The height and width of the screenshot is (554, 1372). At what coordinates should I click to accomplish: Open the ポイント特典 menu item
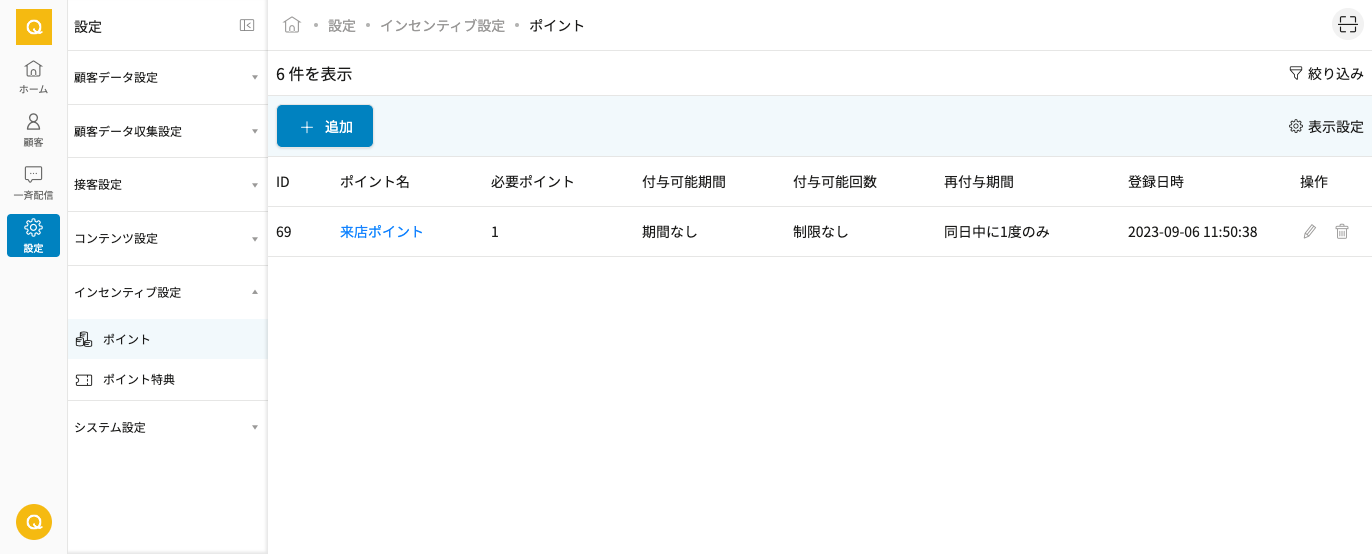pos(139,380)
